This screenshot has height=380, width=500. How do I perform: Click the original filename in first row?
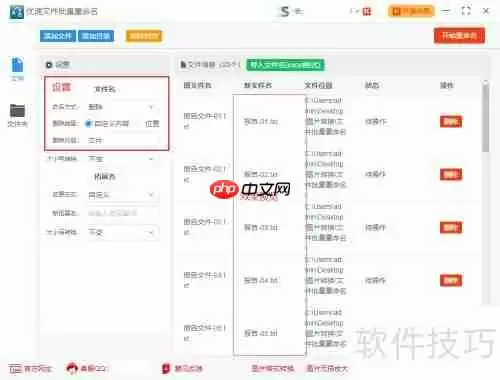205,121
